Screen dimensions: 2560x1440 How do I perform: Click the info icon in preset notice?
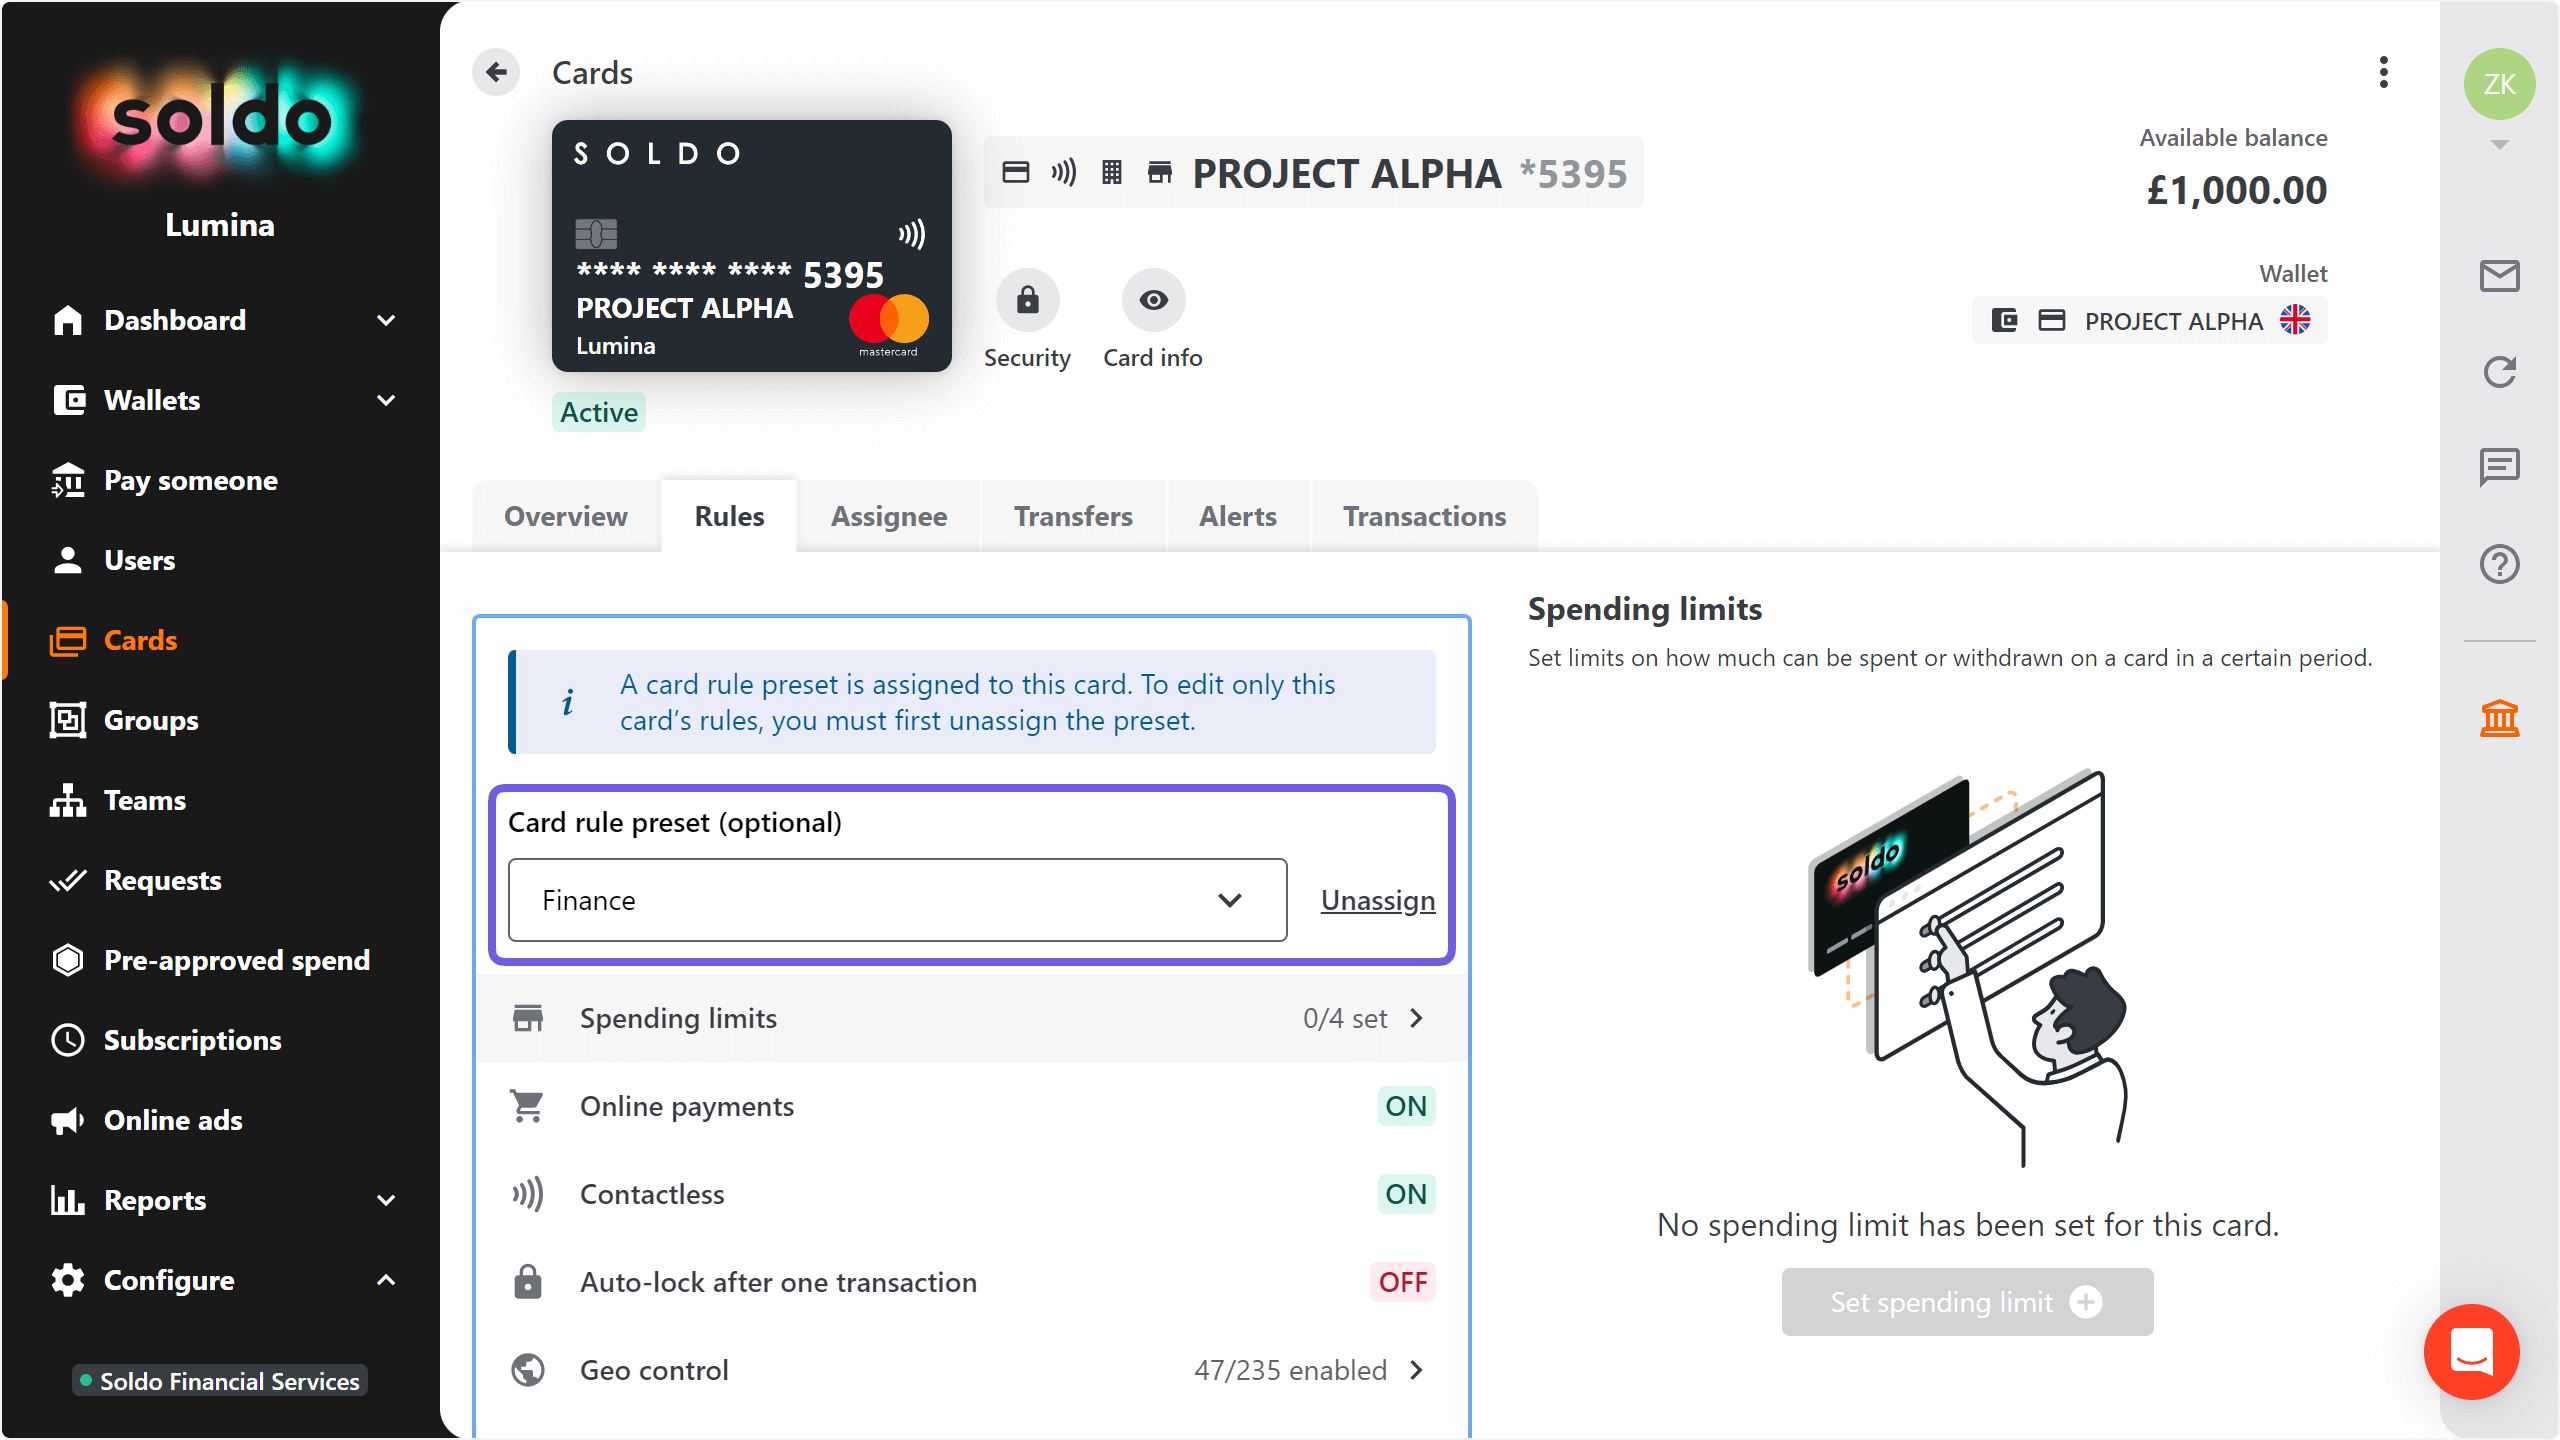[568, 702]
